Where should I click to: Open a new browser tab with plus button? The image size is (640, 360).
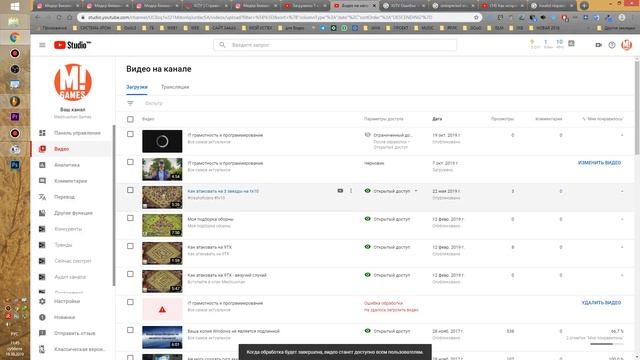click(584, 6)
